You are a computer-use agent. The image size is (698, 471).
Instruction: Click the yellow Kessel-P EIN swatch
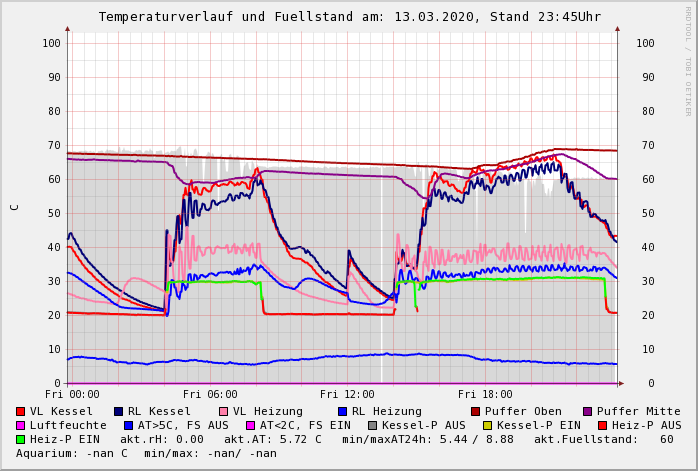(488, 426)
